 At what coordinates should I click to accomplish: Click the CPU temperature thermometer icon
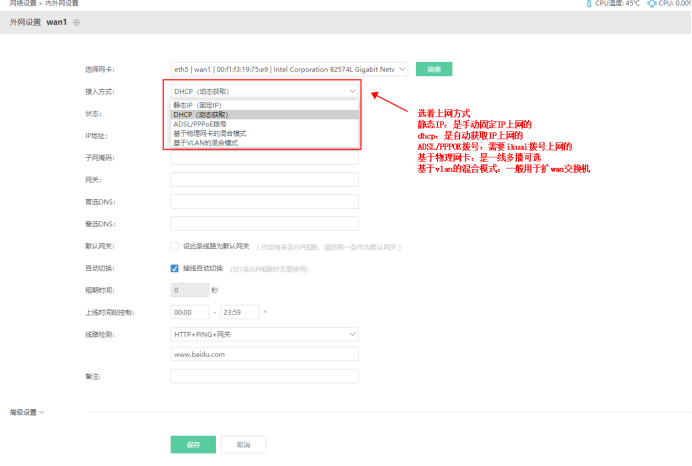[589, 4]
